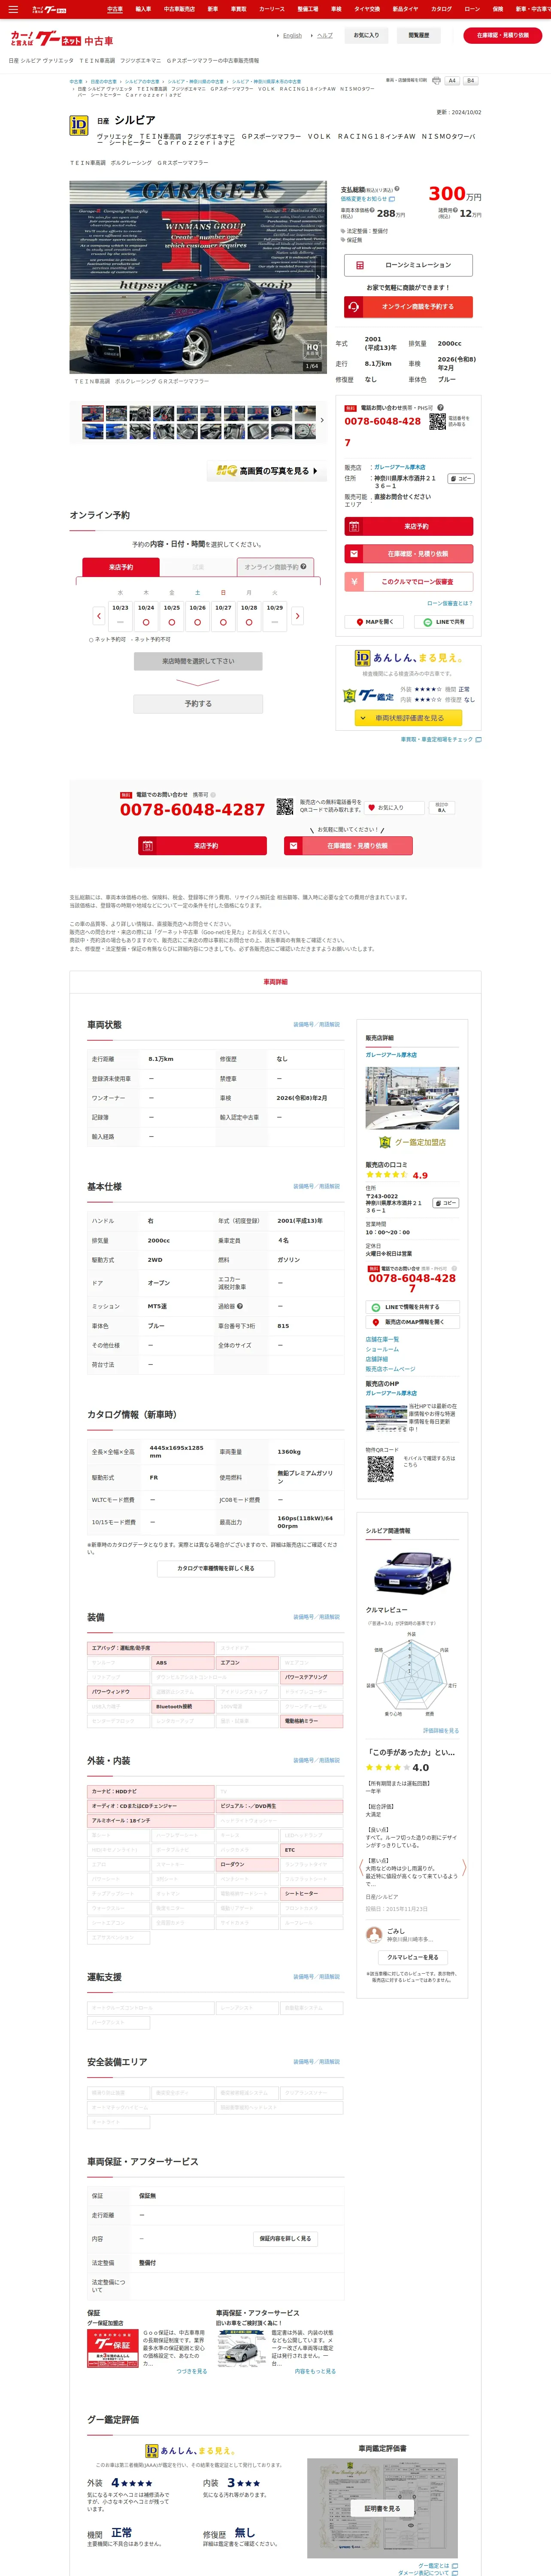
Task: Show next thumbnails in the photo strip
Action: pyautogui.click(x=321, y=420)
